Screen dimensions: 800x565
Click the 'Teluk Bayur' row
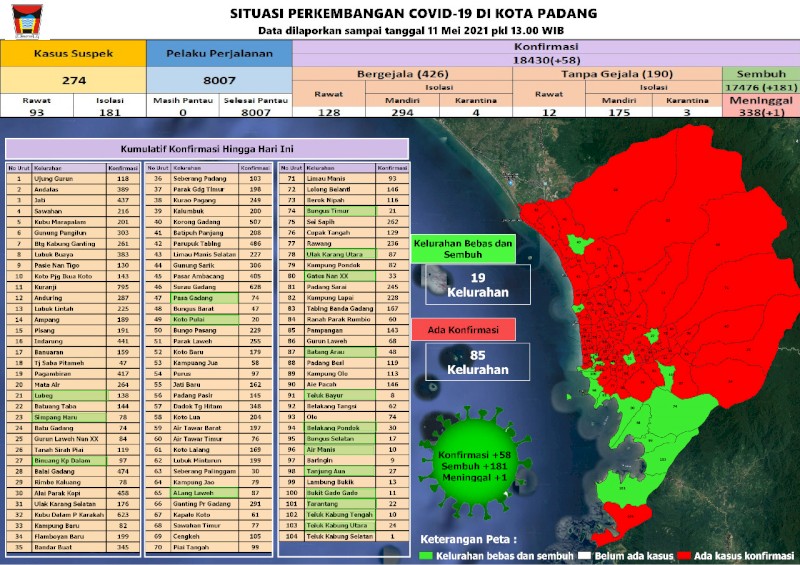pos(344,395)
